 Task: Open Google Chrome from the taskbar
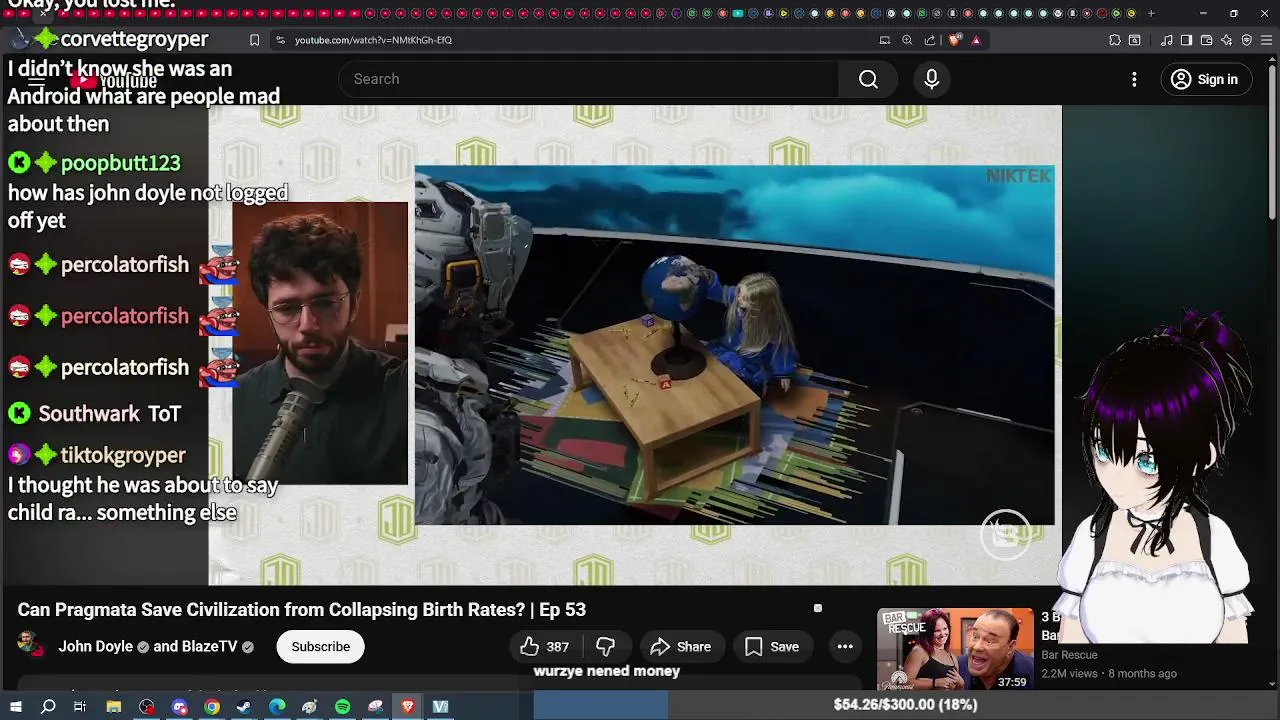[x=212, y=707]
